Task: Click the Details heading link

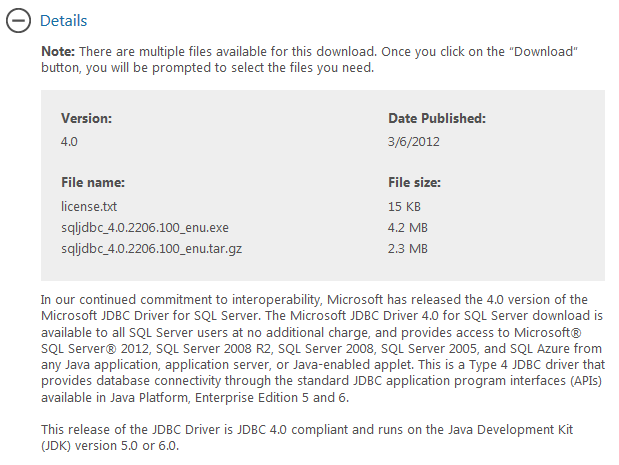Action: click(64, 21)
